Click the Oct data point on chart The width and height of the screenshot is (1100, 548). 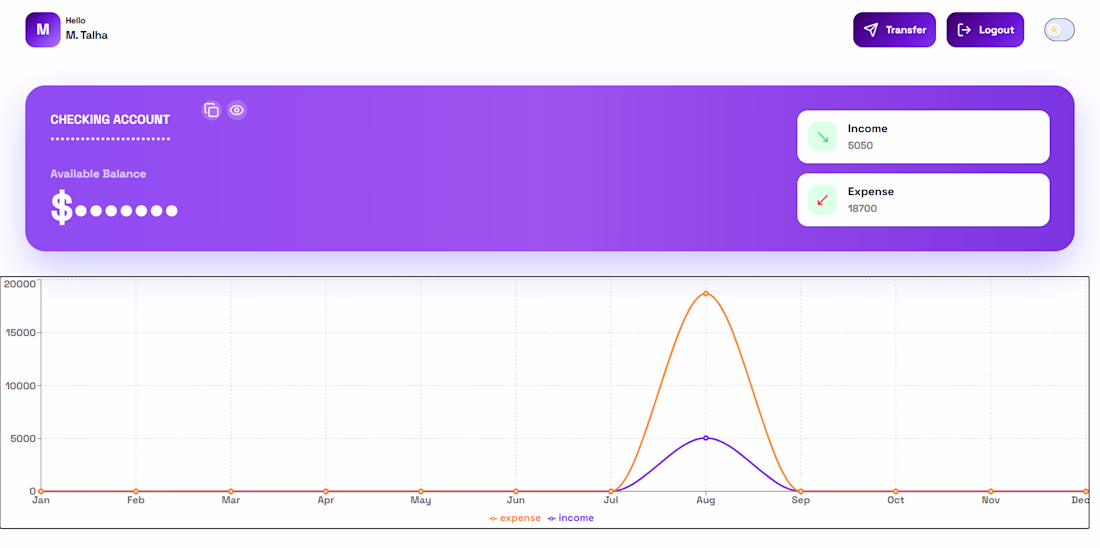pyautogui.click(x=896, y=491)
